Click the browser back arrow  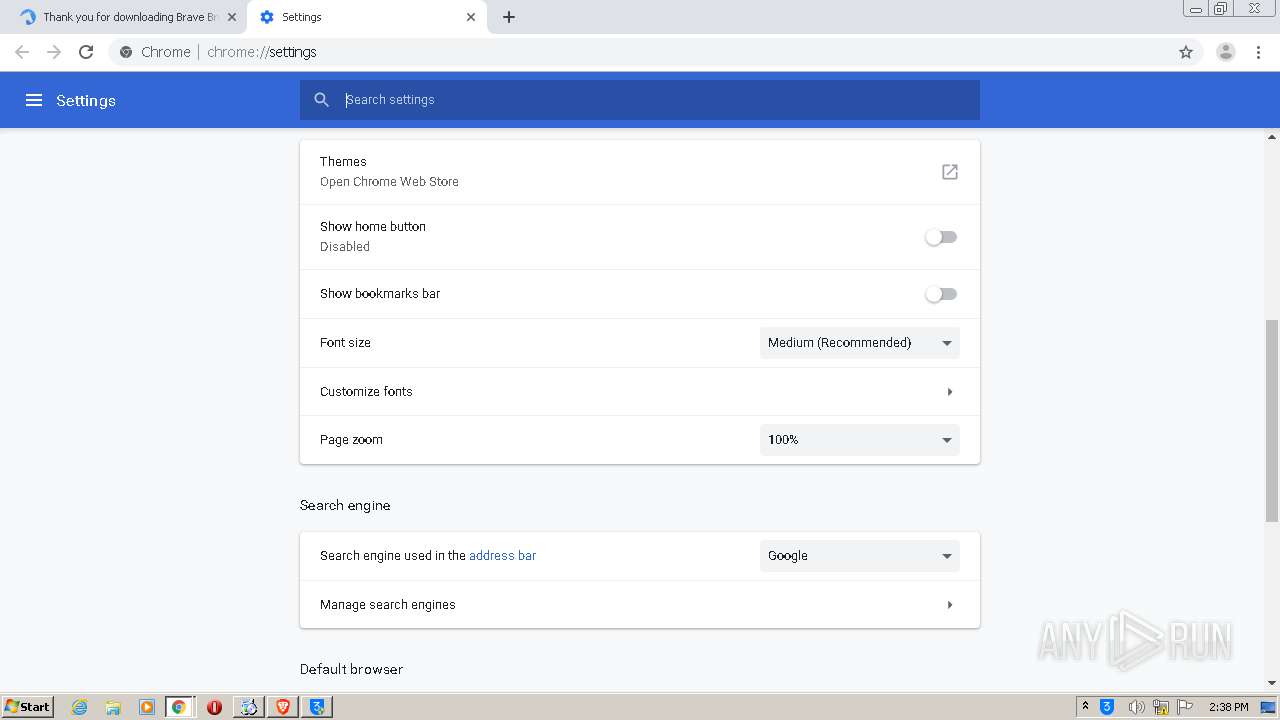pos(22,52)
